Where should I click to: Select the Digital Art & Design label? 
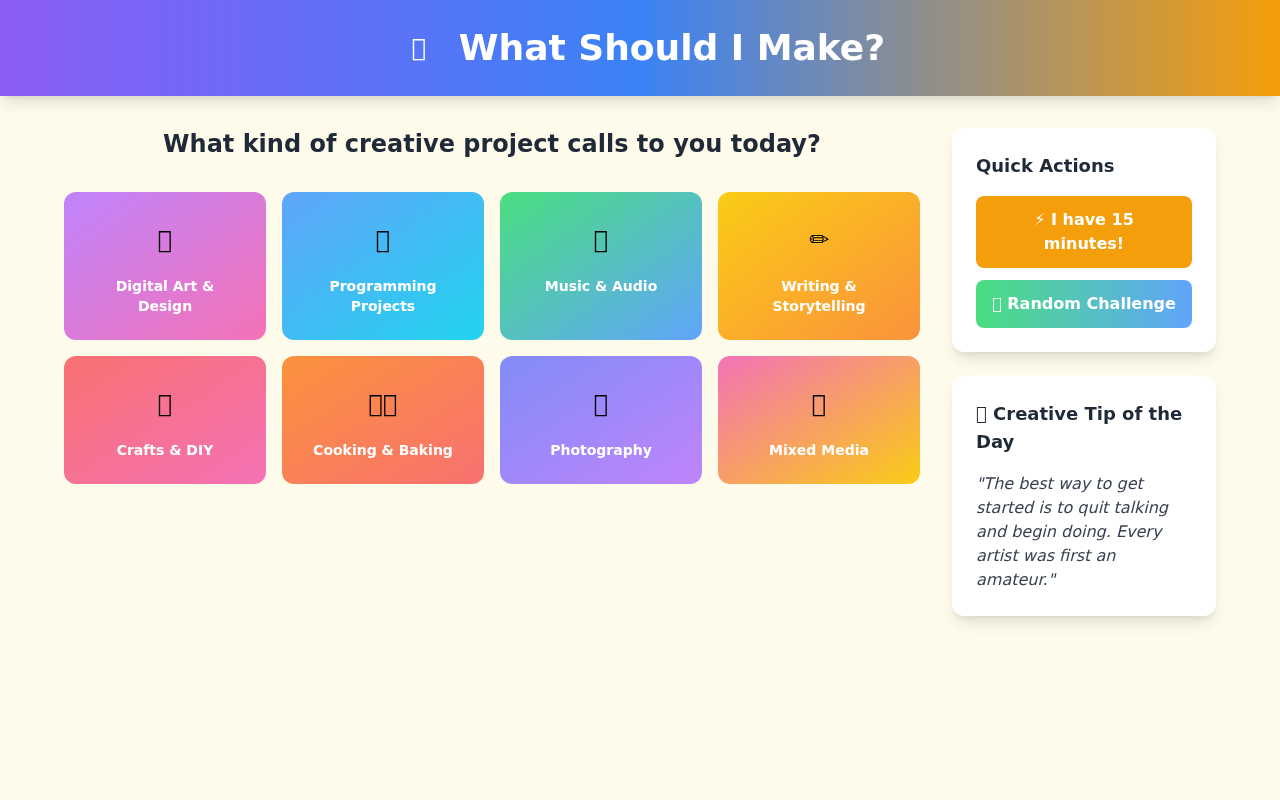coord(165,296)
